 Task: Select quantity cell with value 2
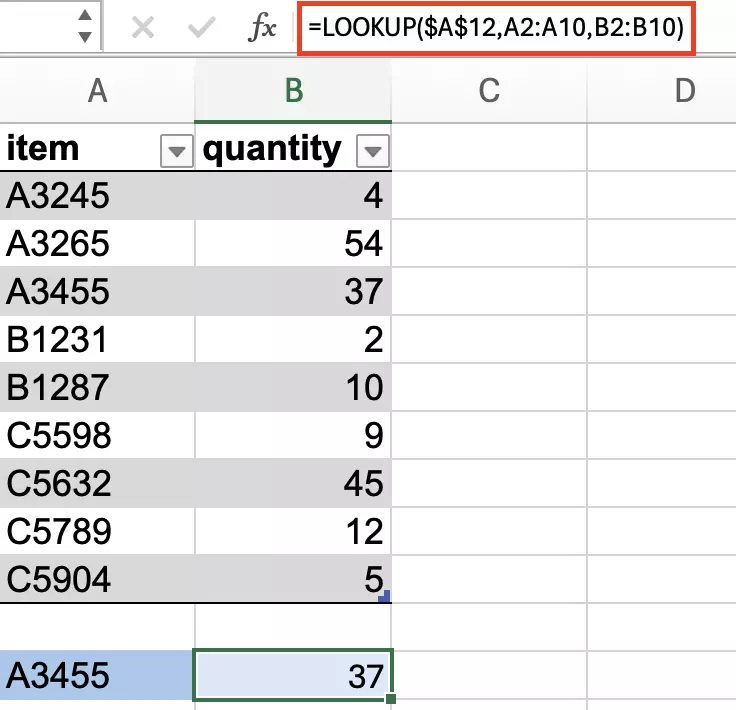tap(293, 339)
